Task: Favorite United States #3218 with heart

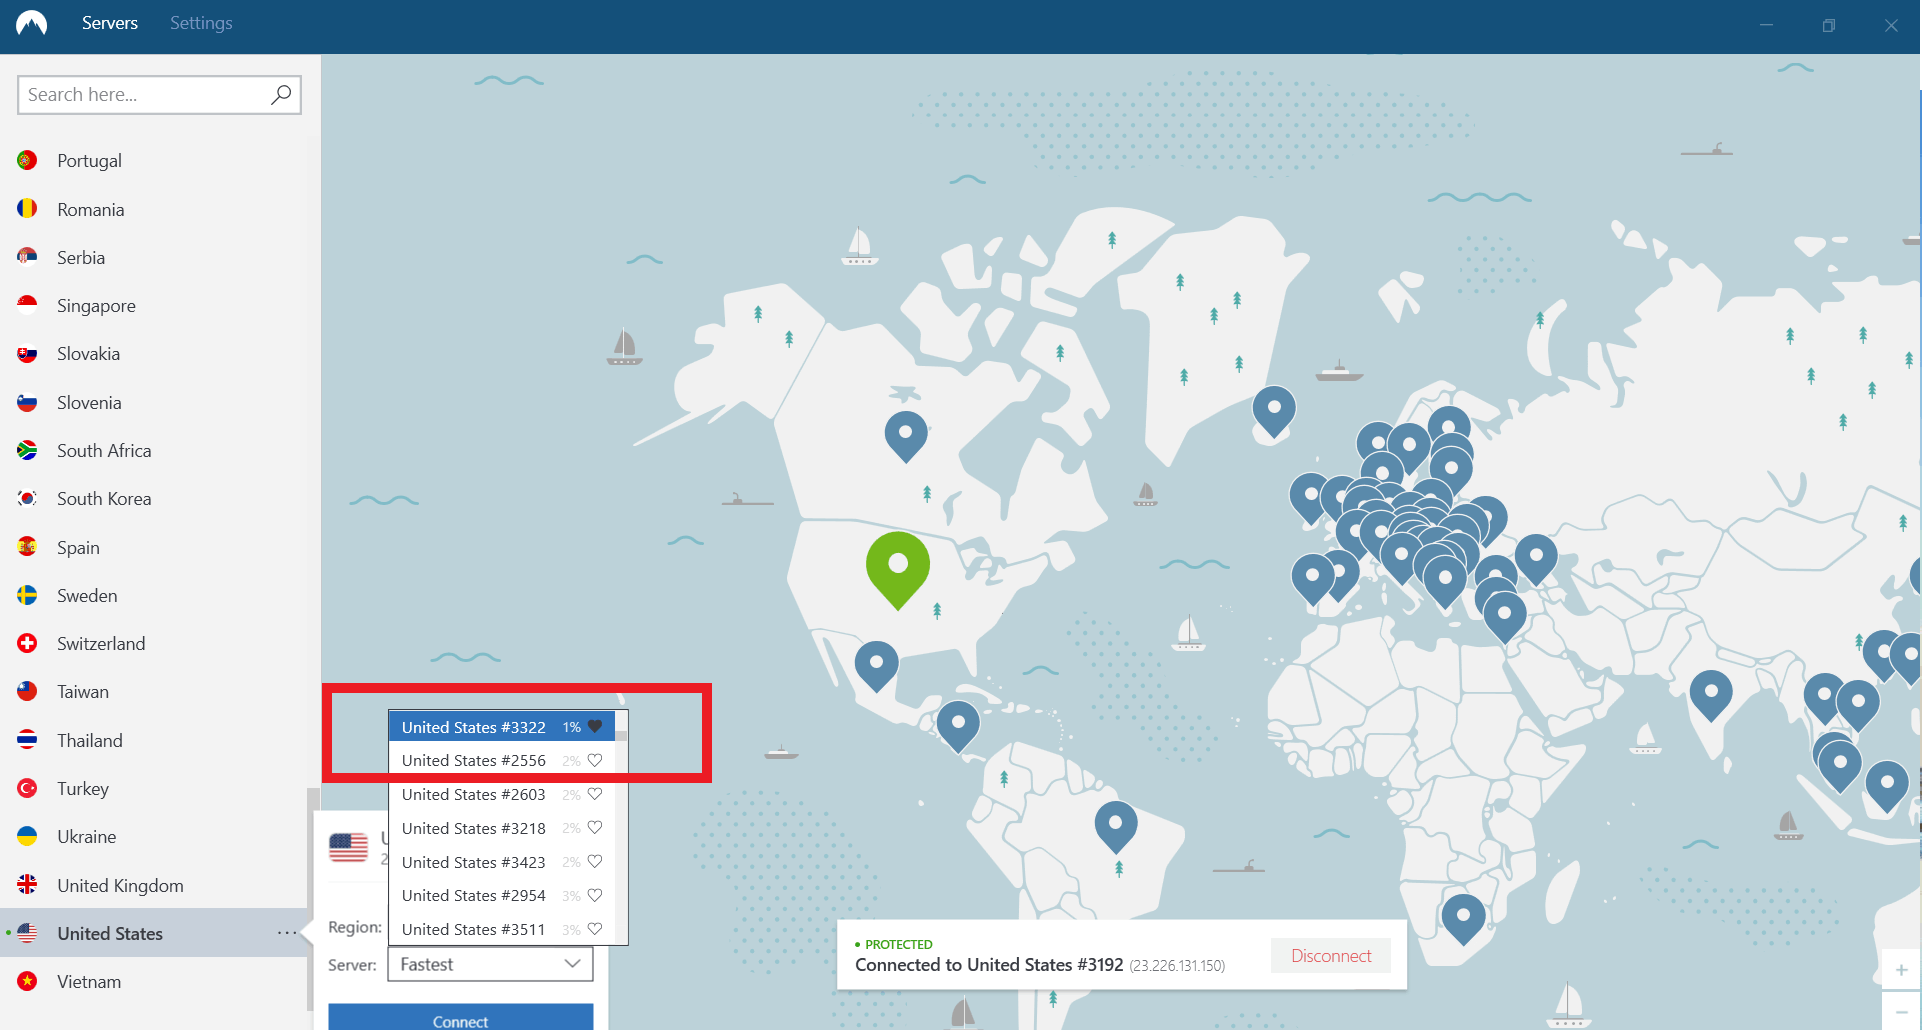Action: [595, 828]
